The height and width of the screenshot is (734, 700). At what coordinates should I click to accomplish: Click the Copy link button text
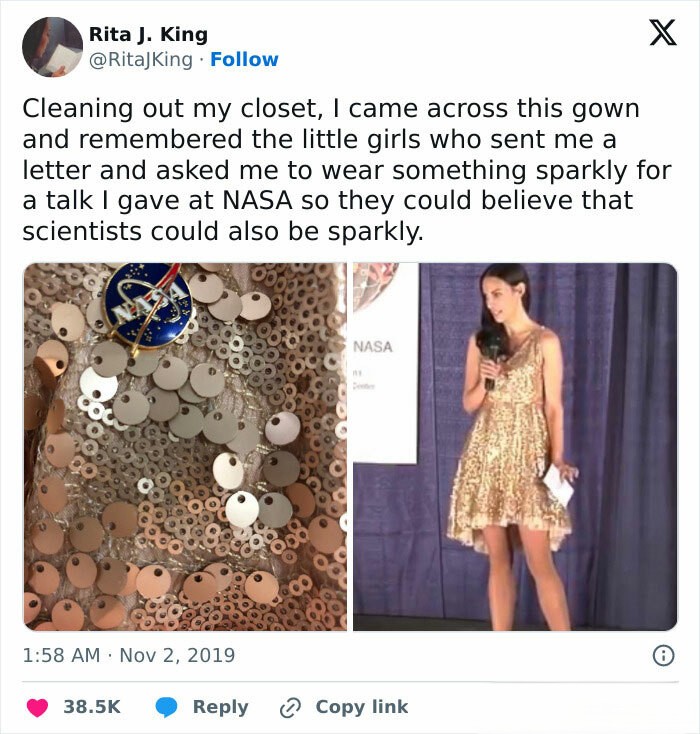(x=362, y=707)
